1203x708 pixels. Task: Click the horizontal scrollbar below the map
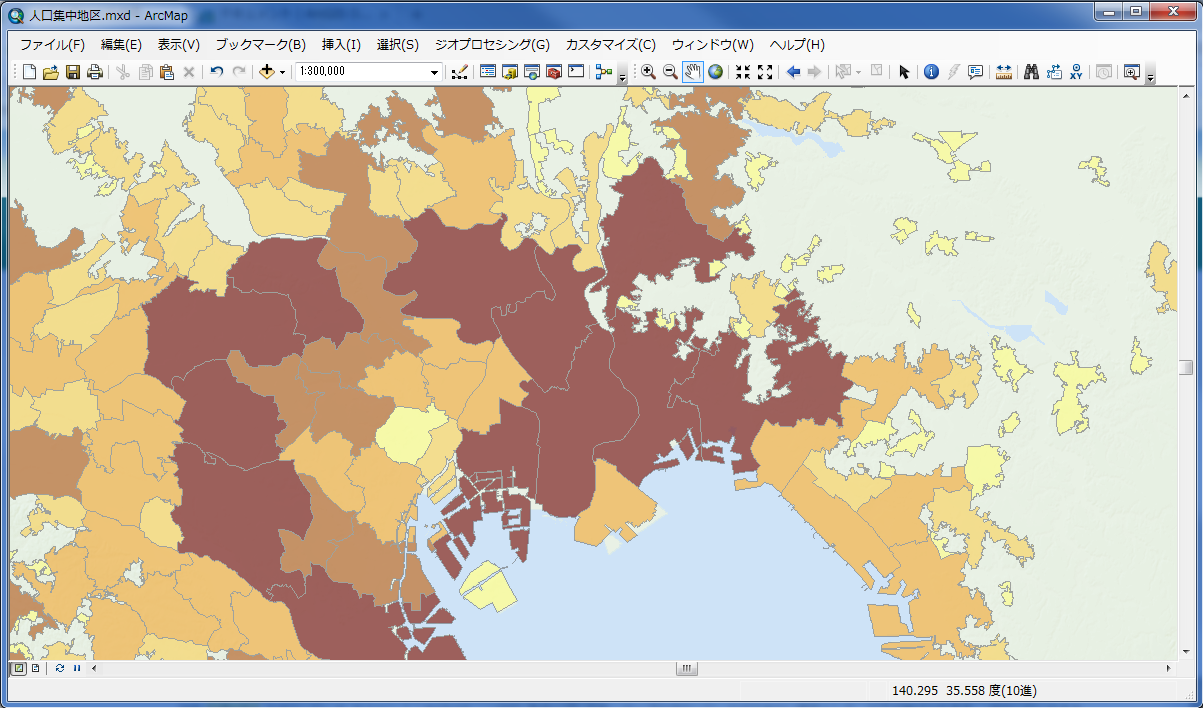point(686,668)
